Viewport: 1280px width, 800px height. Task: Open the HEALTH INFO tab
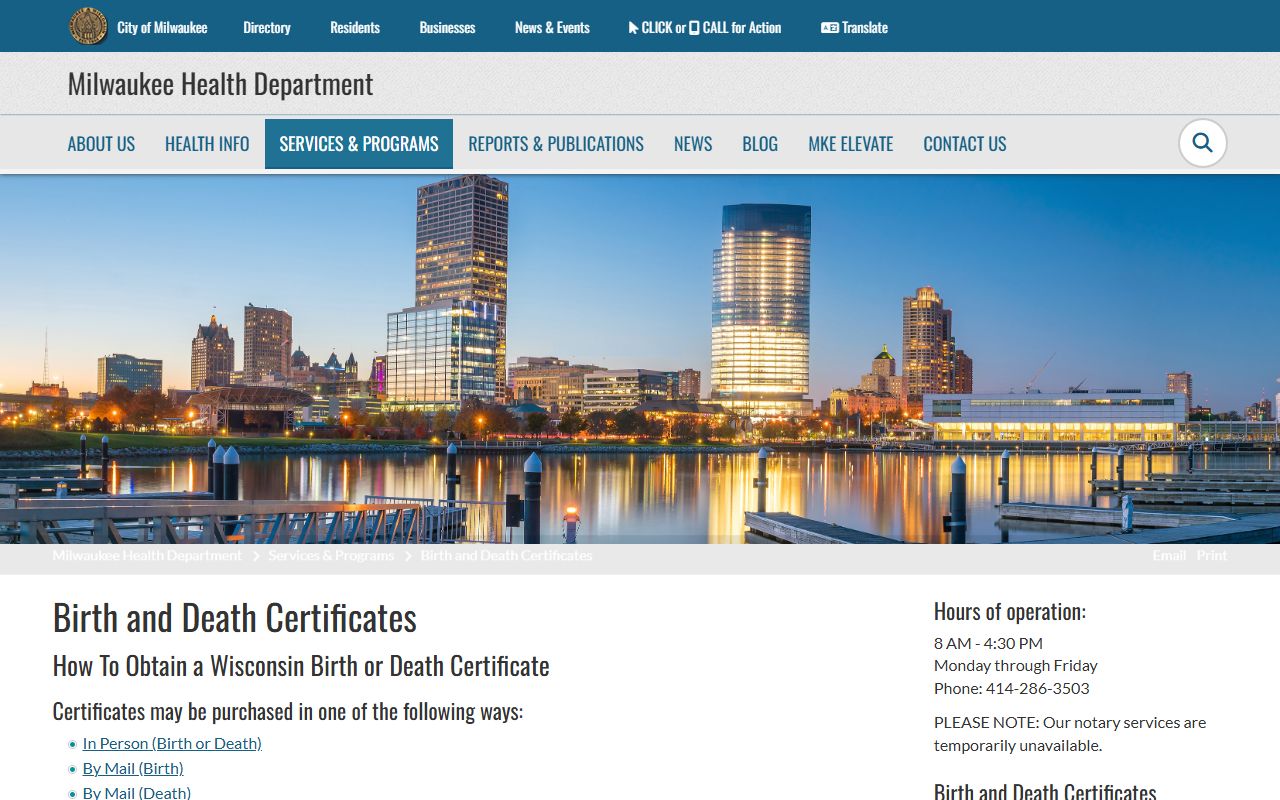[x=207, y=144]
